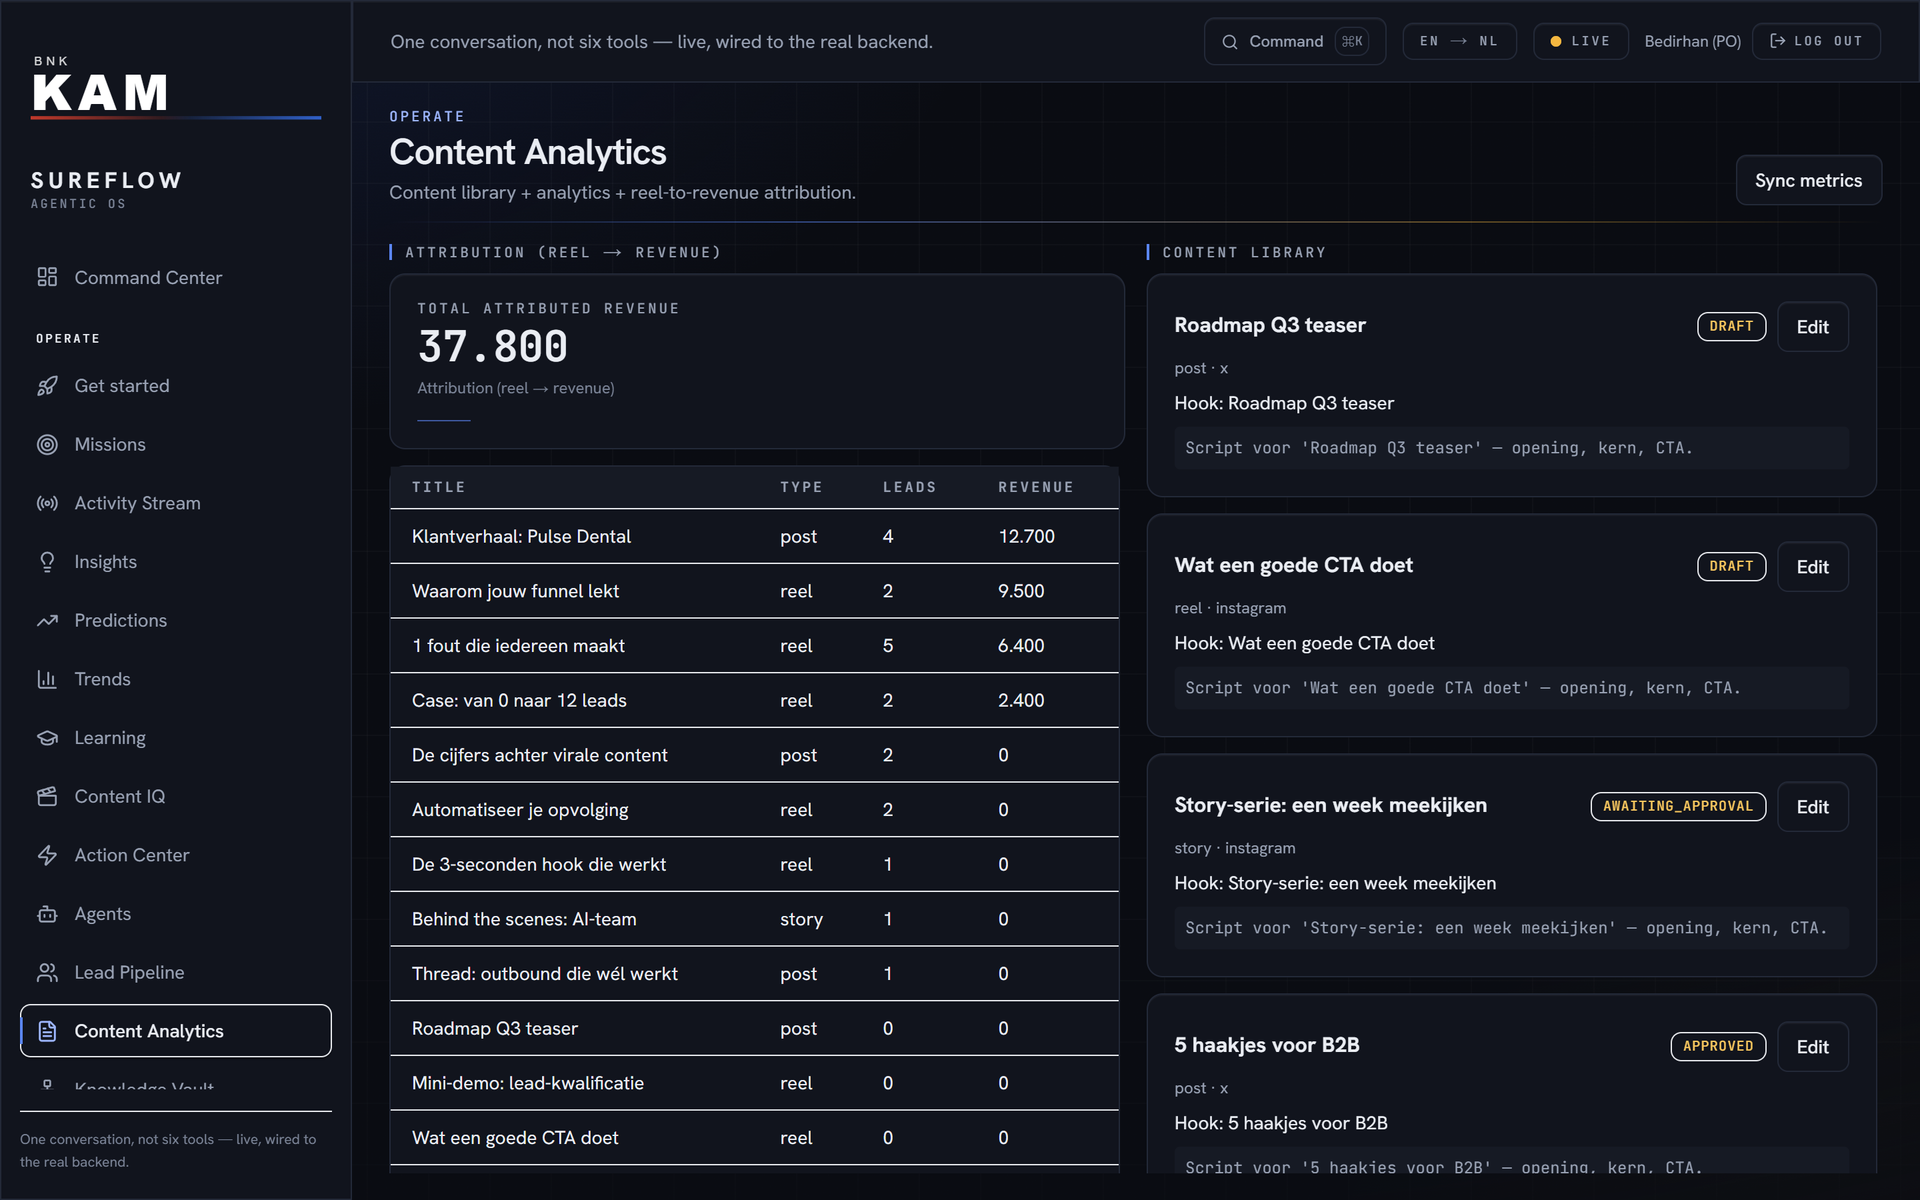Click the AWAITING_APPROVAL status badge
Viewport: 1920px width, 1200px height.
(x=1678, y=806)
